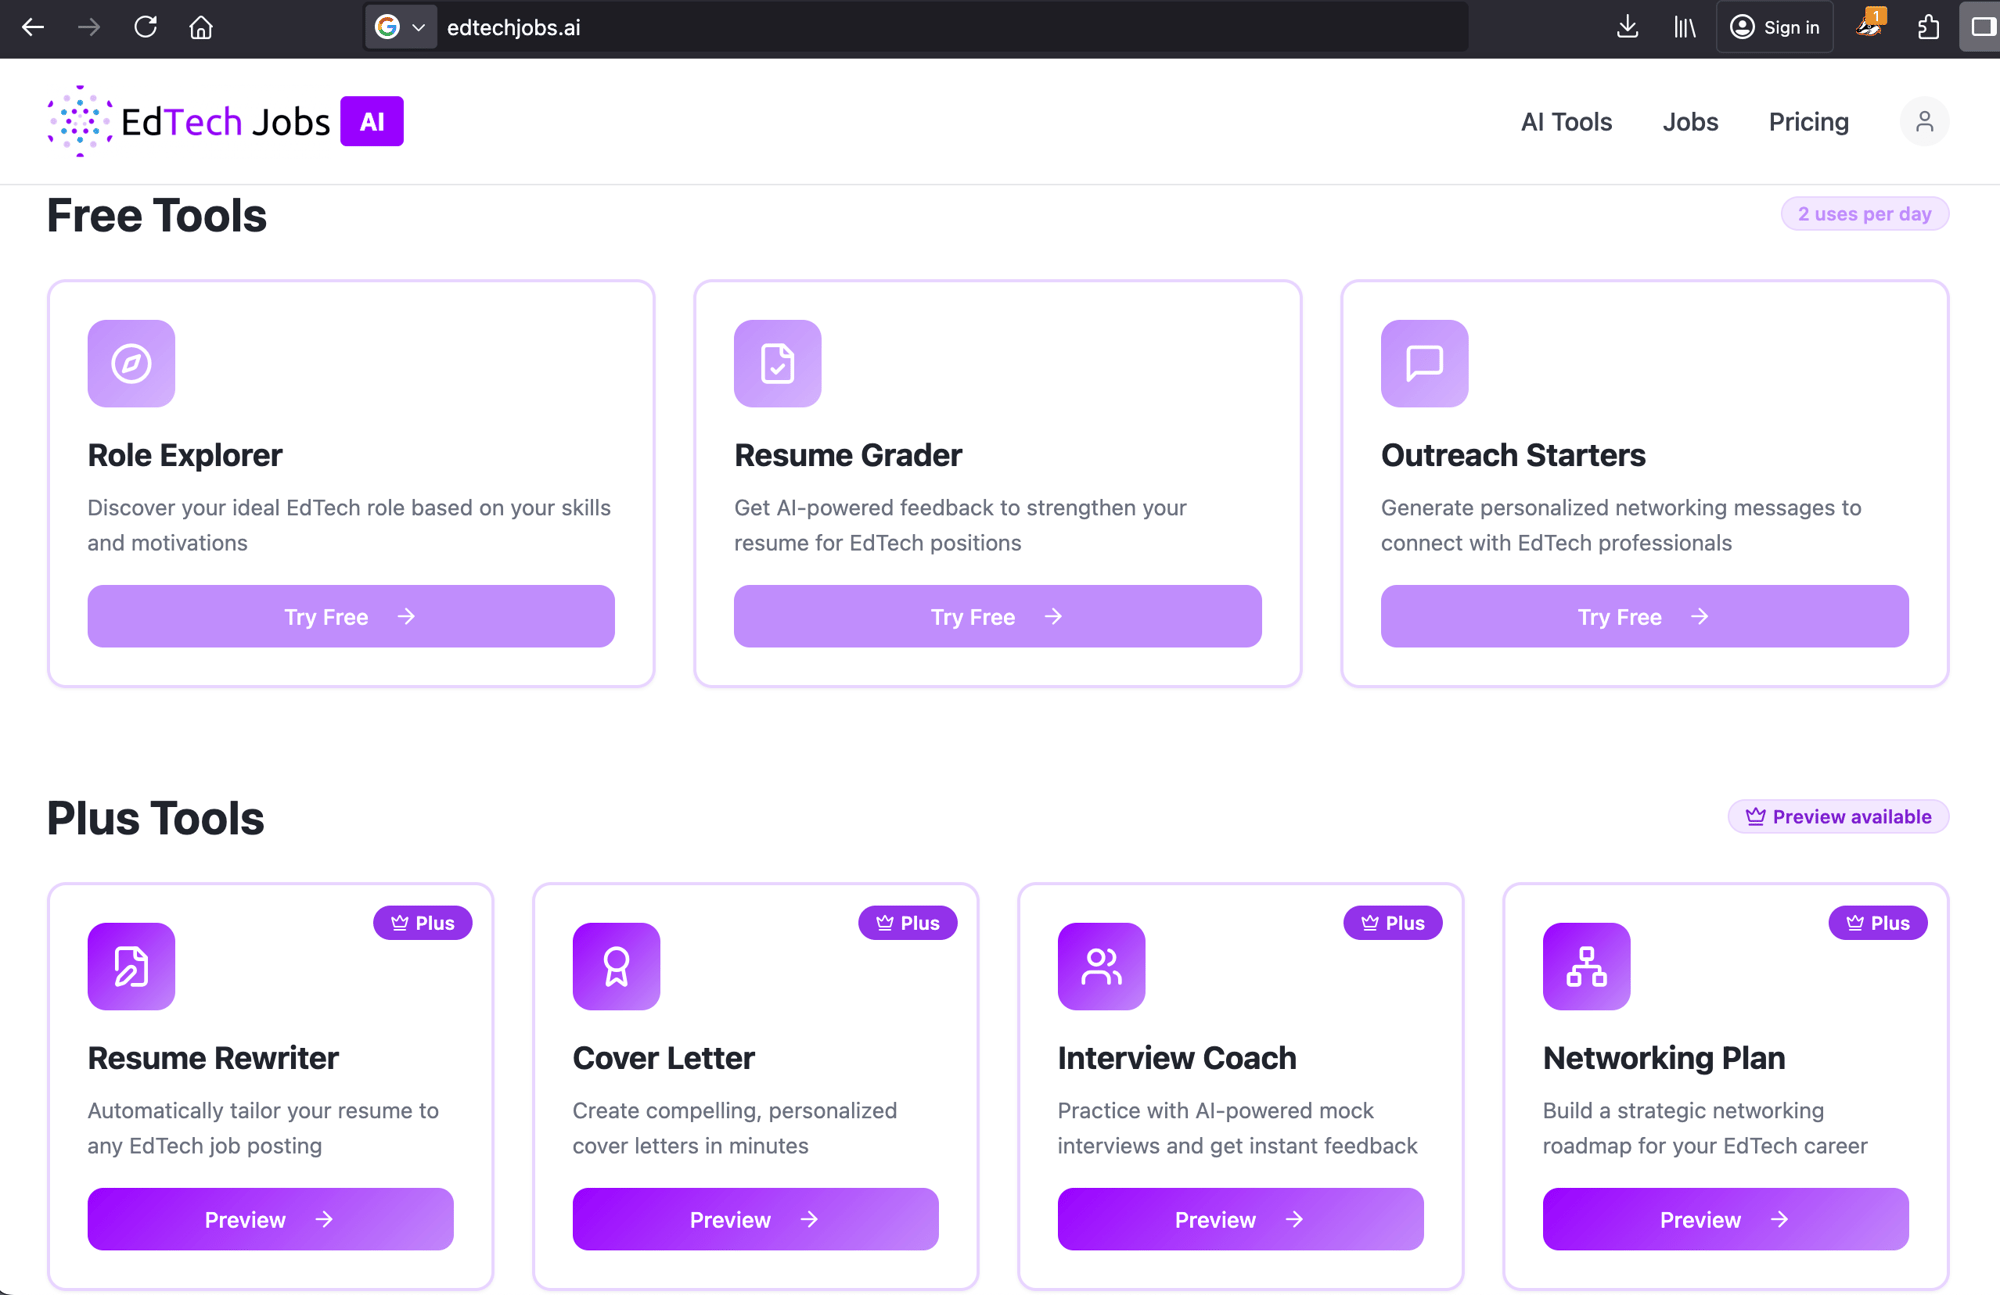Click the Resume Rewriter pen icon
The width and height of the screenshot is (2000, 1295).
point(131,966)
